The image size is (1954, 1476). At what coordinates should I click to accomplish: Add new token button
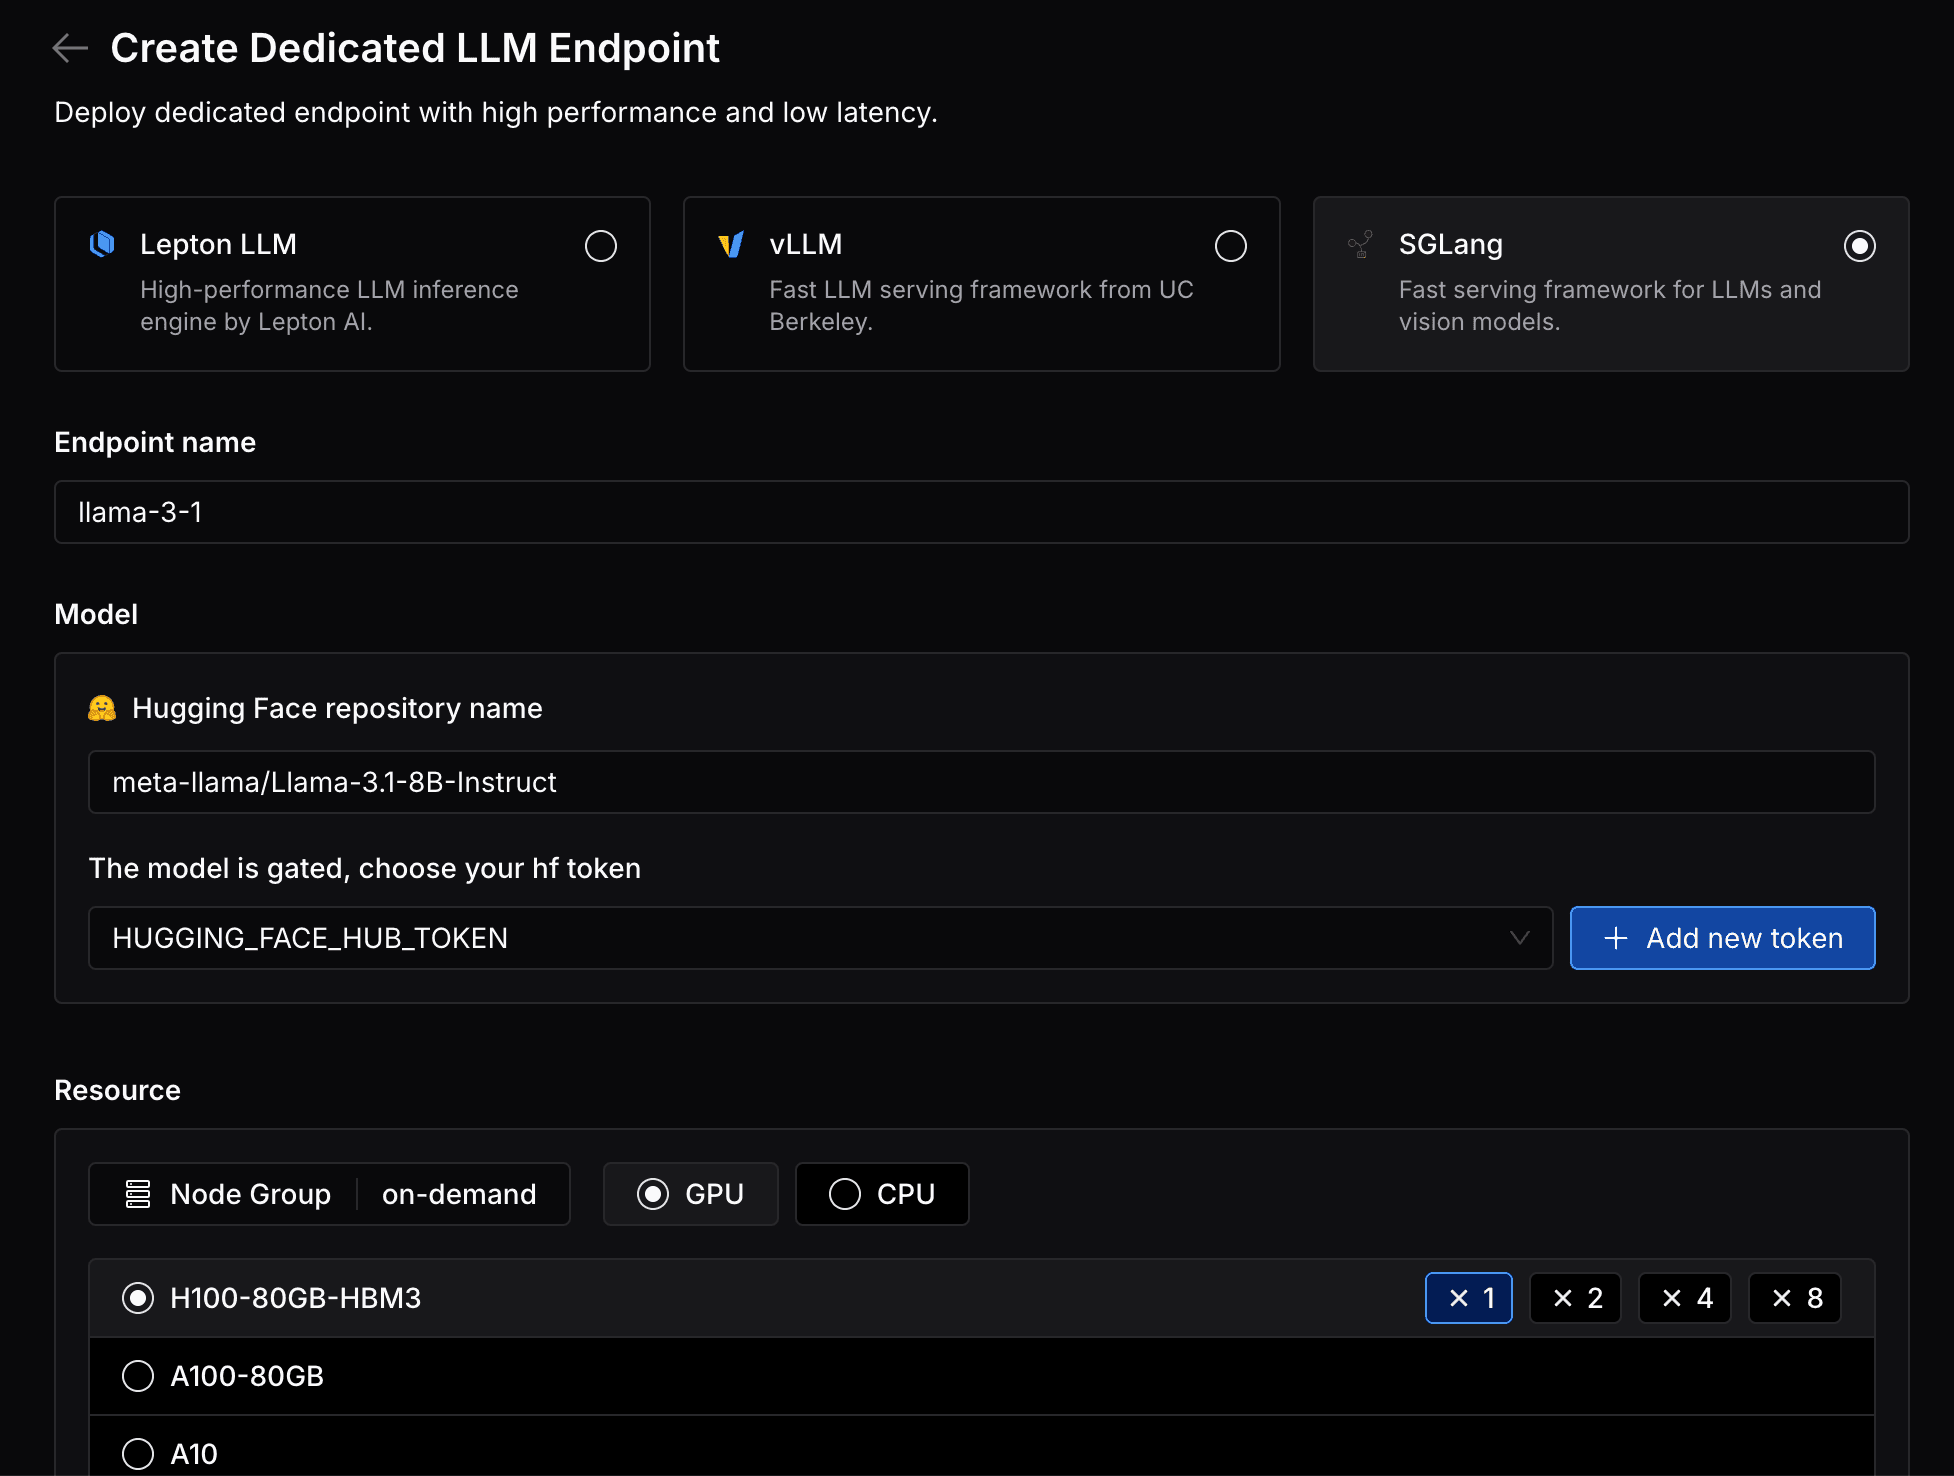(x=1723, y=938)
